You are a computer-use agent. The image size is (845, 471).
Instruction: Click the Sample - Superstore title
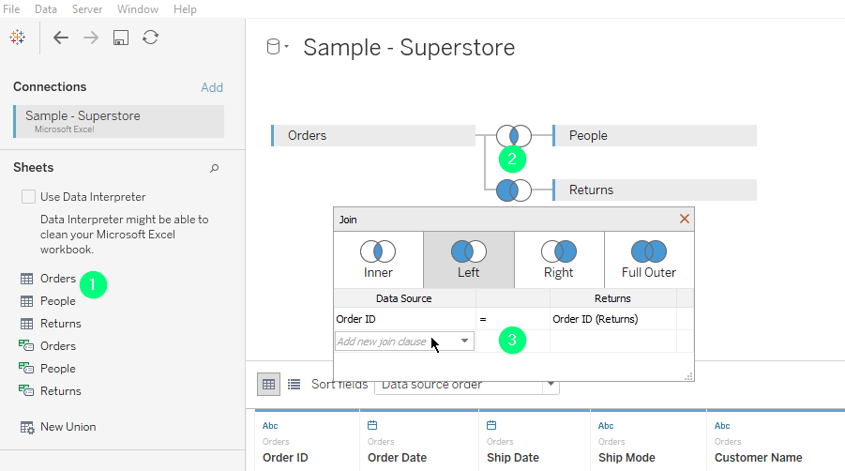tap(409, 47)
